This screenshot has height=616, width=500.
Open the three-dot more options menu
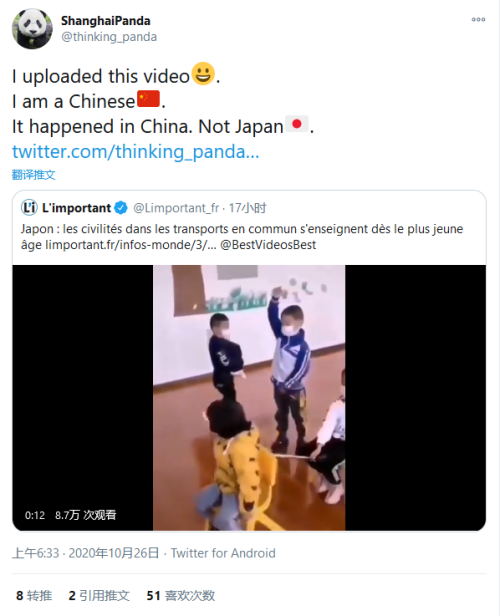pos(478,19)
